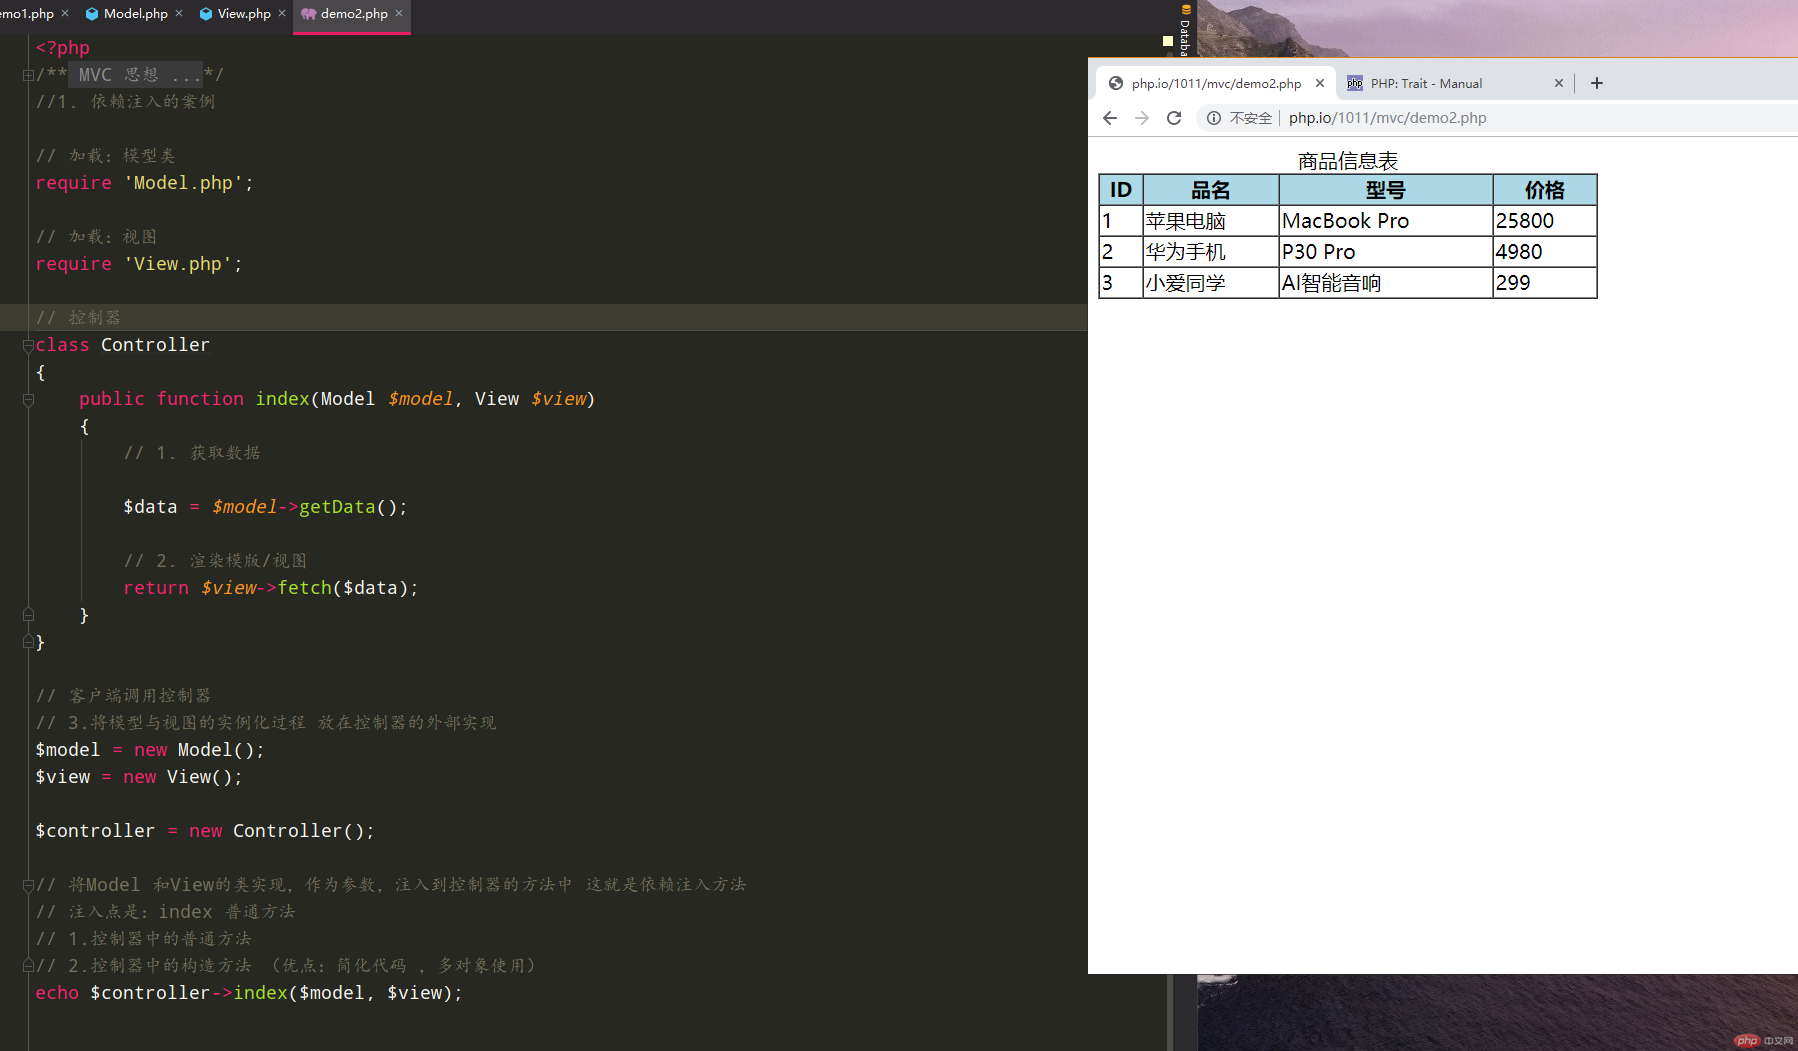Click the 'View.php' string in require line

pyautogui.click(x=178, y=264)
